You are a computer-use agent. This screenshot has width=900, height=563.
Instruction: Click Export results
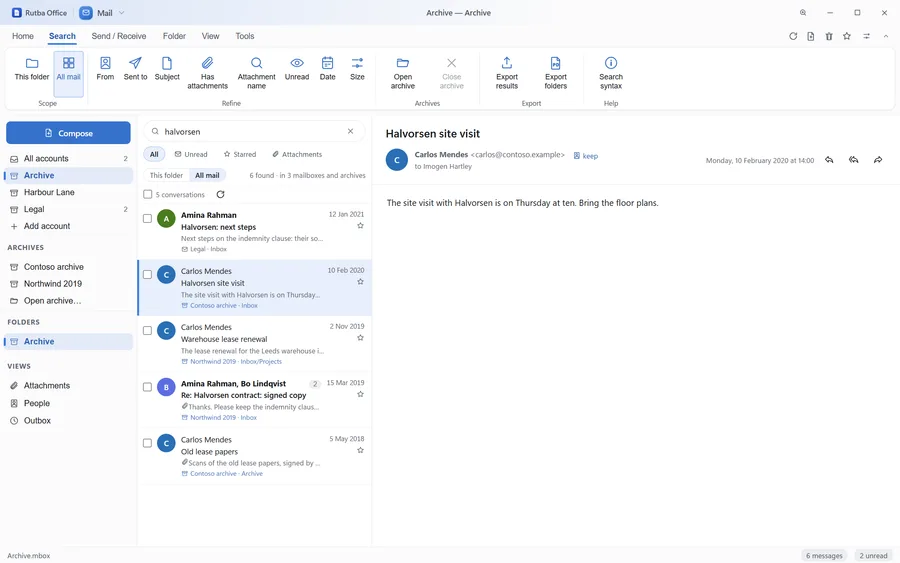coord(507,74)
